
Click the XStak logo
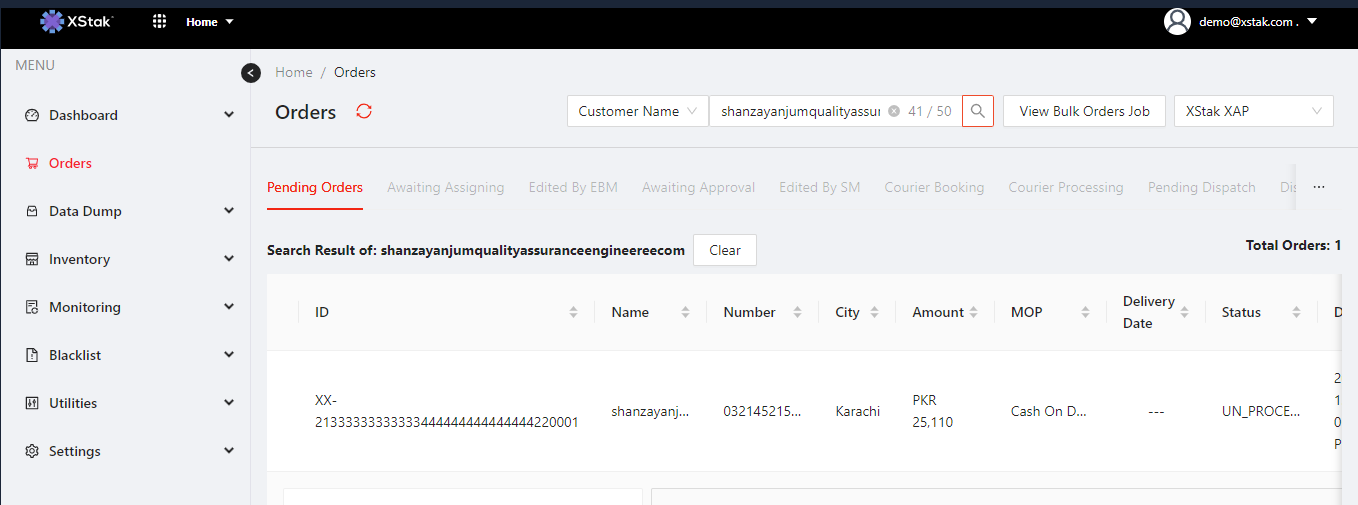pyautogui.click(x=77, y=21)
